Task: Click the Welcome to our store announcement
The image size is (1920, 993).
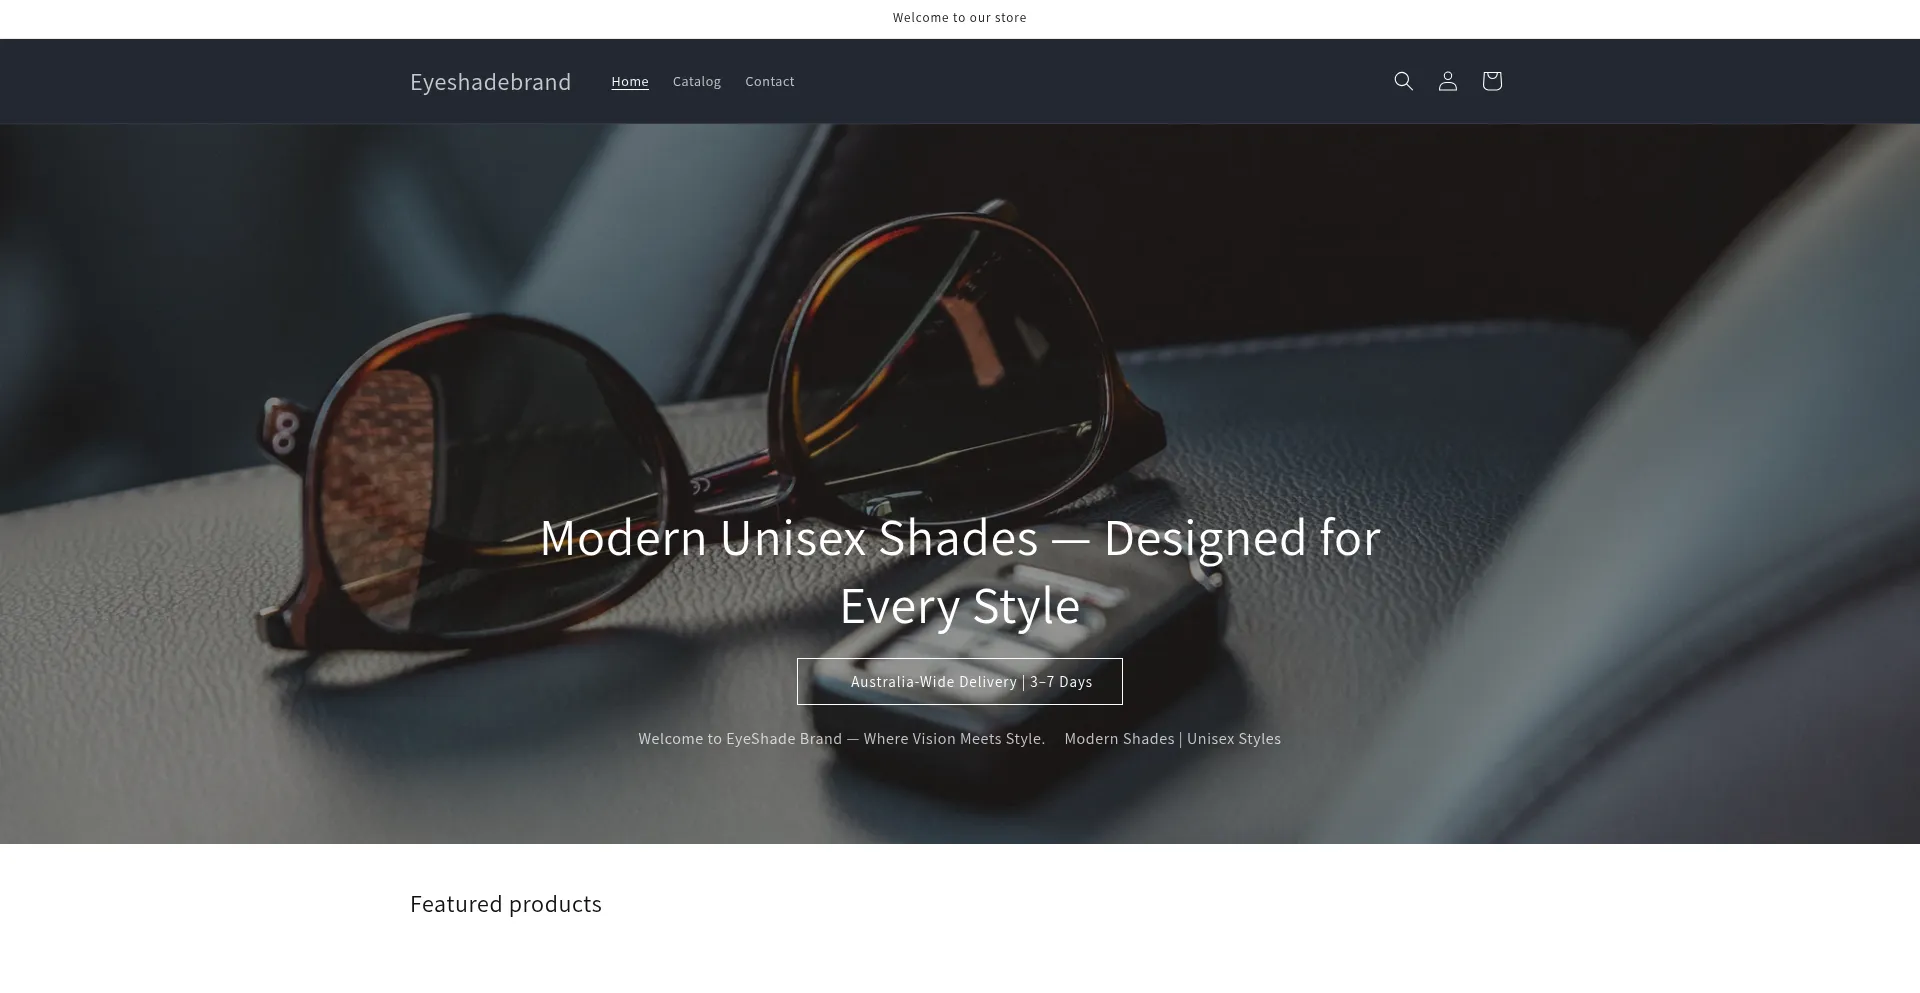Action: (x=960, y=17)
